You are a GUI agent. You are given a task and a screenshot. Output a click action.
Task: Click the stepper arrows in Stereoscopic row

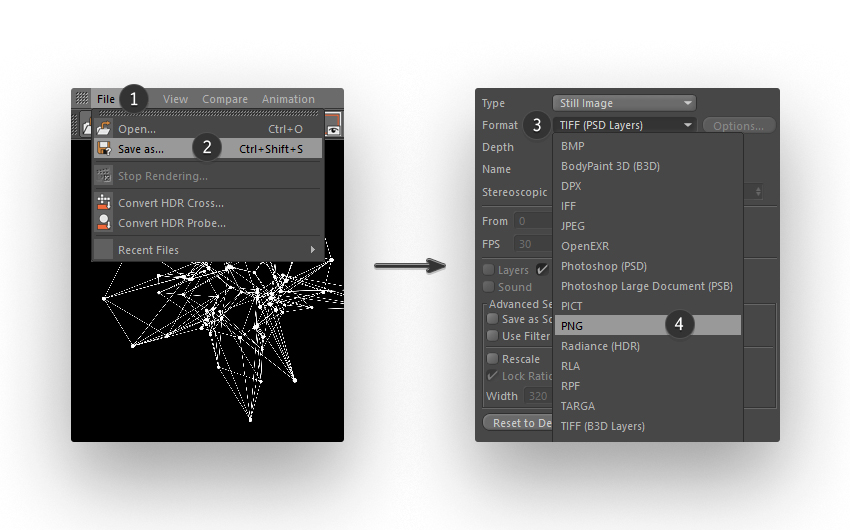(x=758, y=191)
